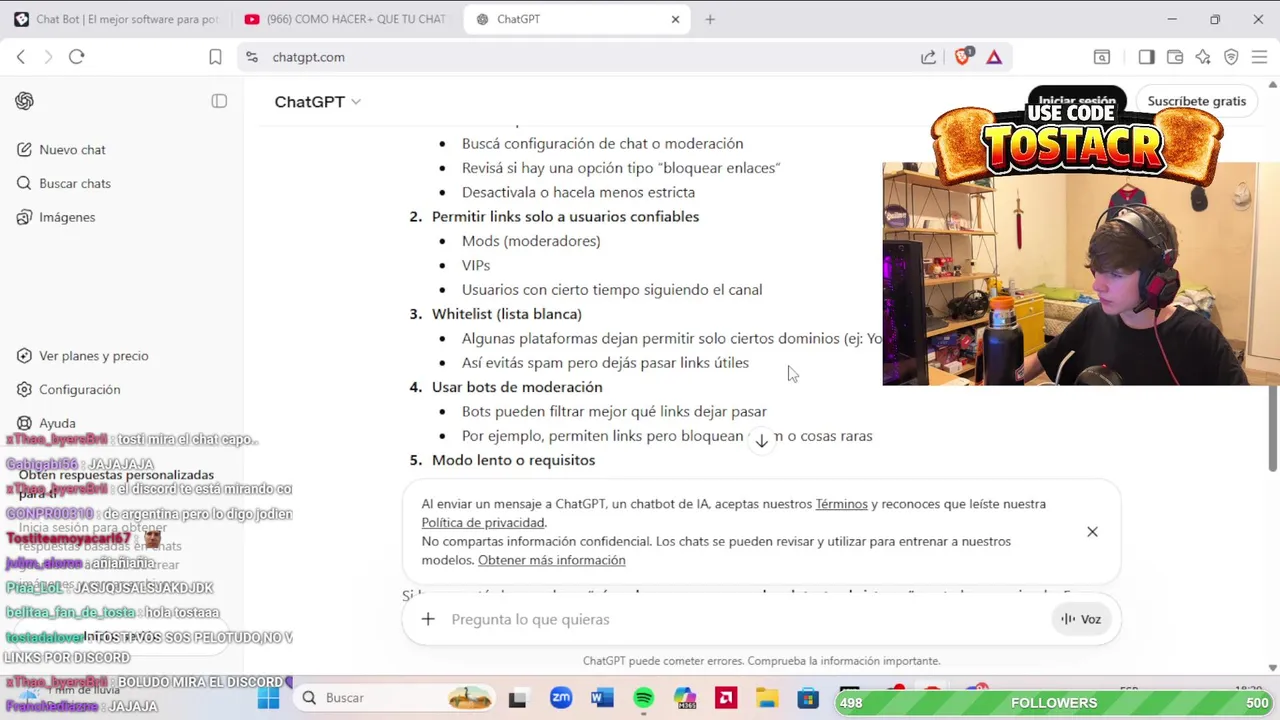Open Configuración in the sidebar
The image size is (1280, 720).
[x=69, y=390]
